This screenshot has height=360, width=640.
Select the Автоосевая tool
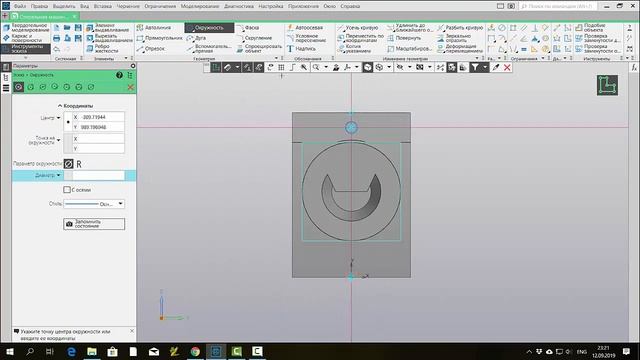(305, 28)
